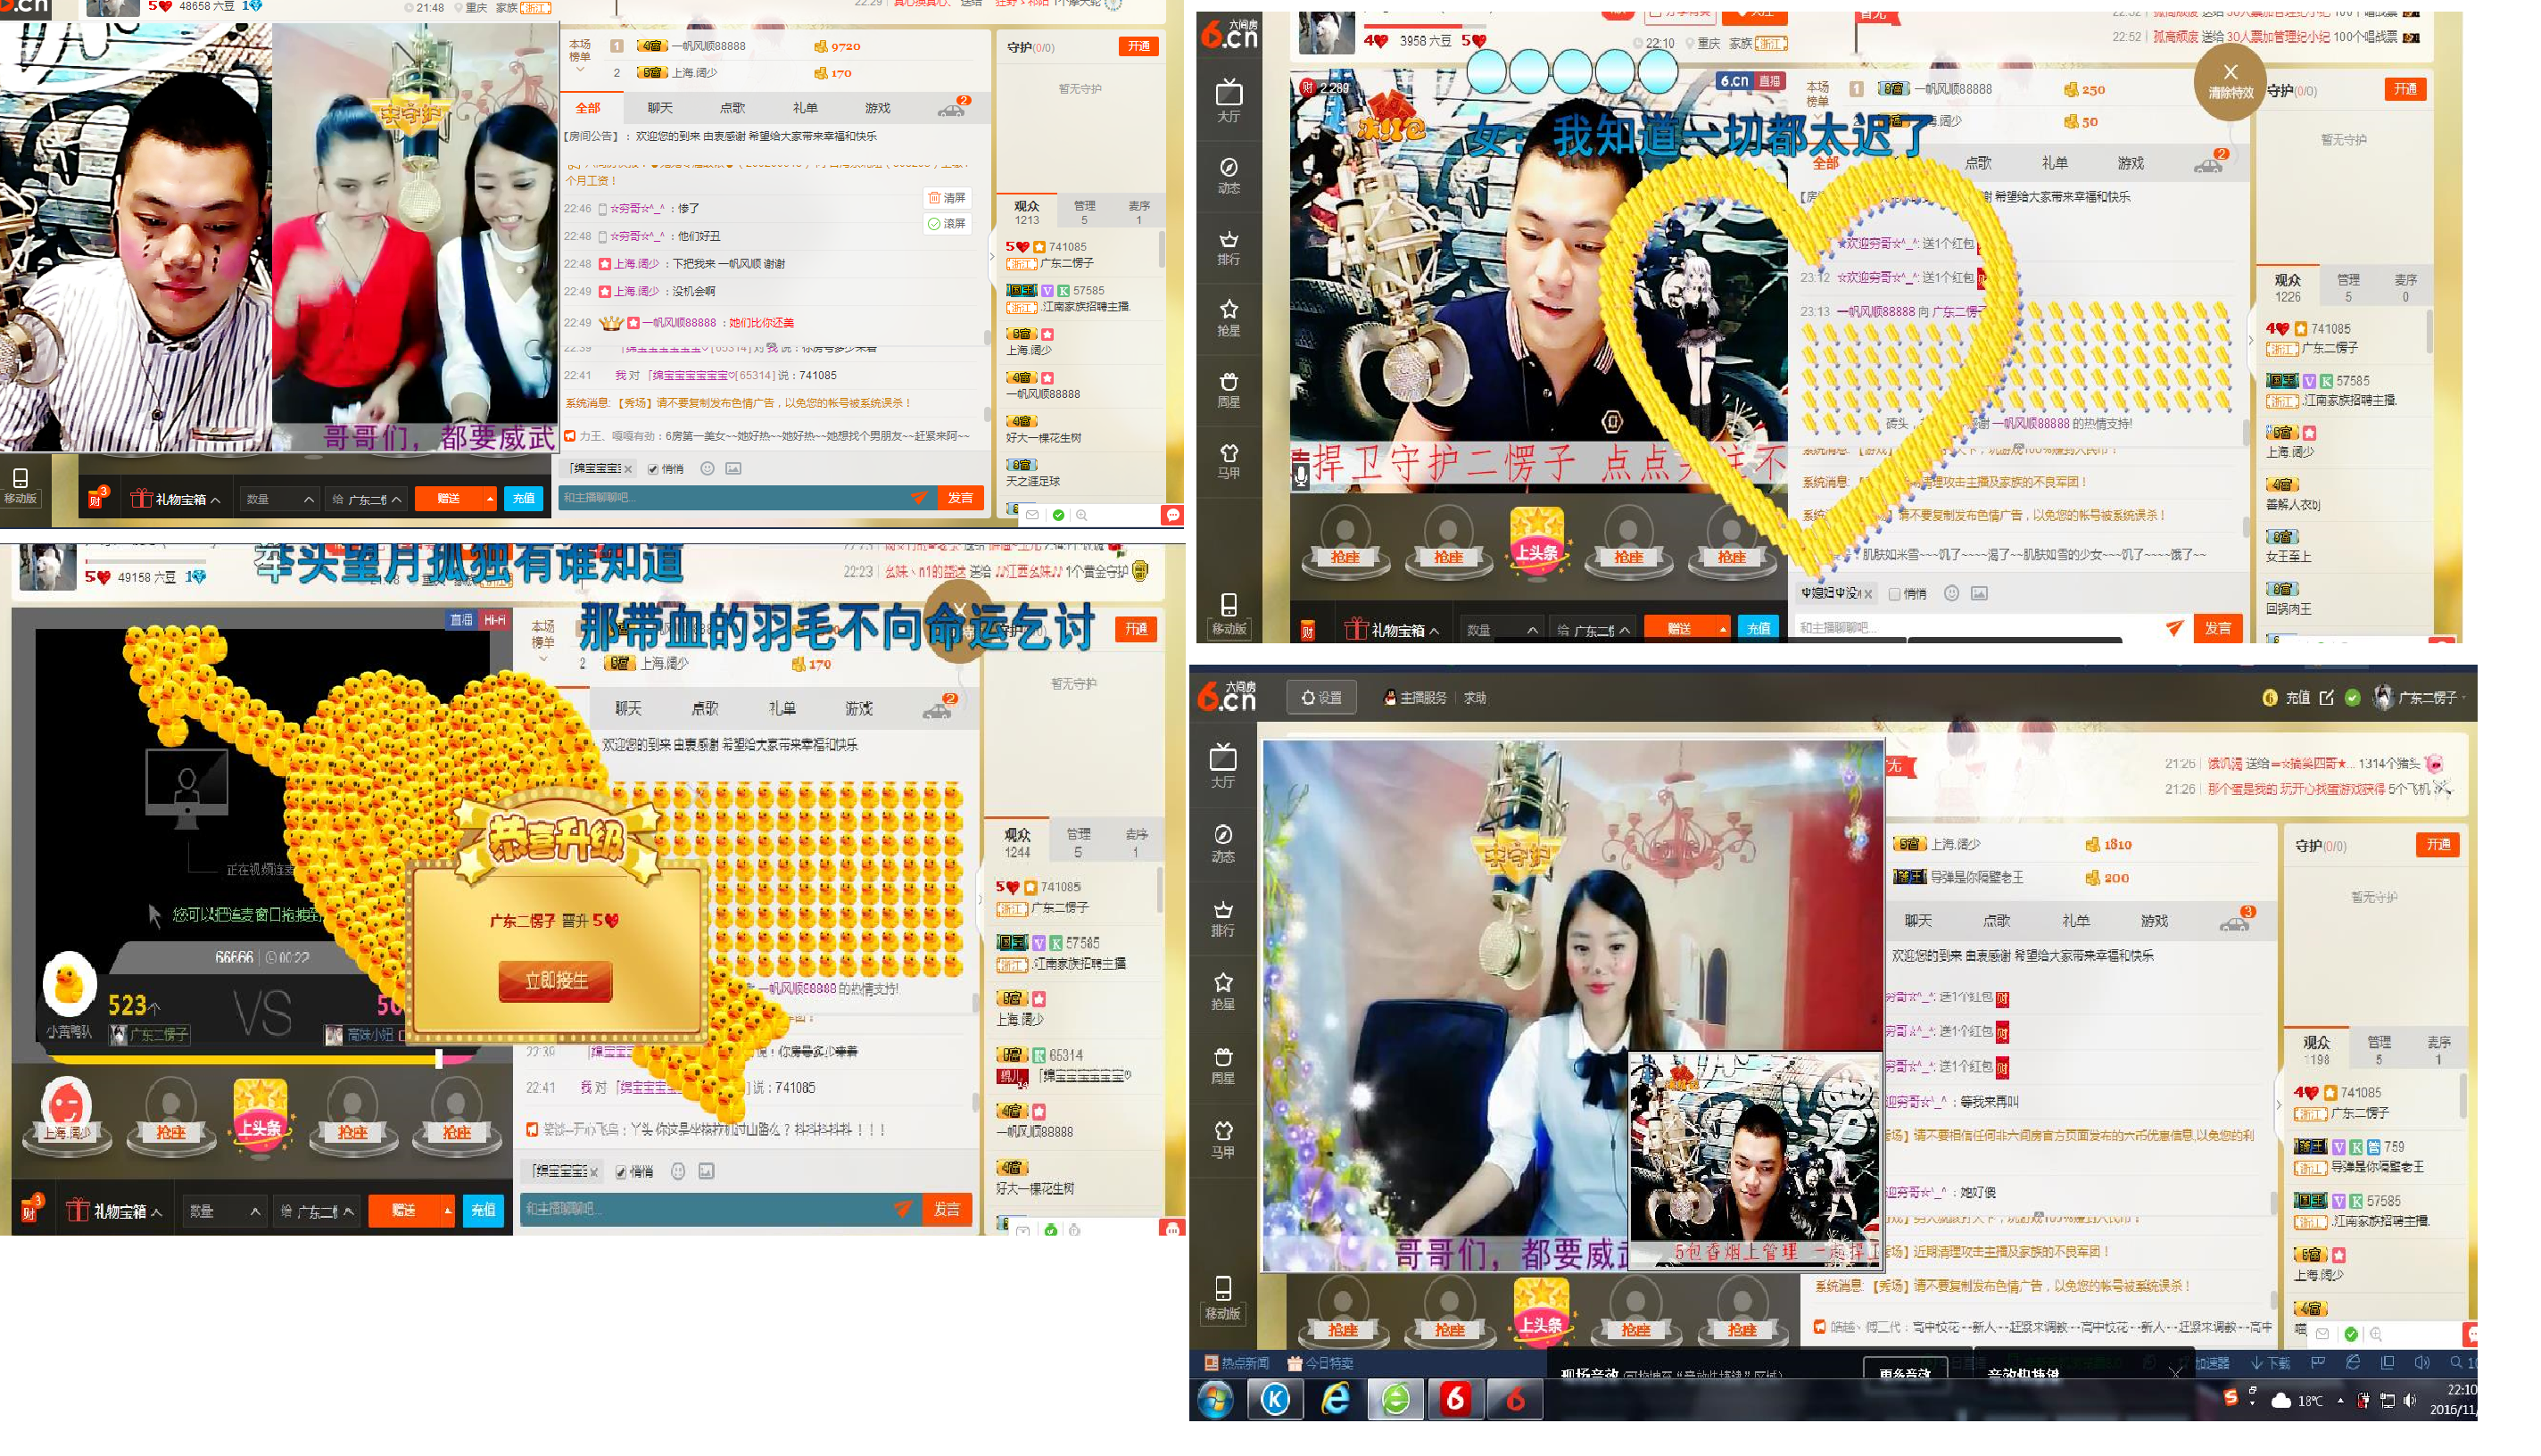Click the green shield icon in the 1198-audience window top bar
The width and height of the screenshot is (2541, 1456).
(x=2352, y=697)
